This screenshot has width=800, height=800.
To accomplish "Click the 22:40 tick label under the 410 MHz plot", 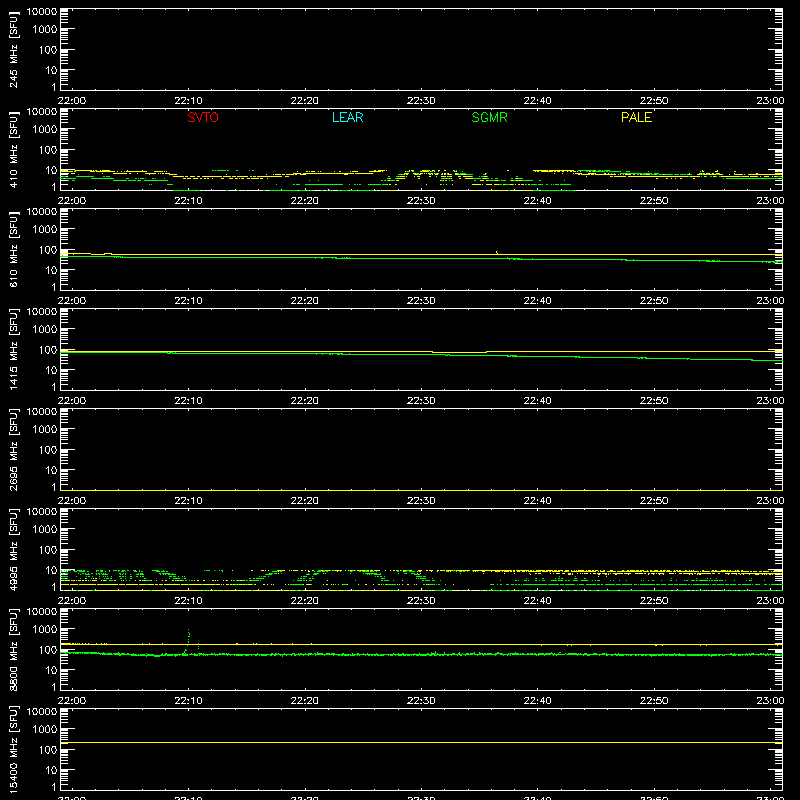I will [537, 201].
